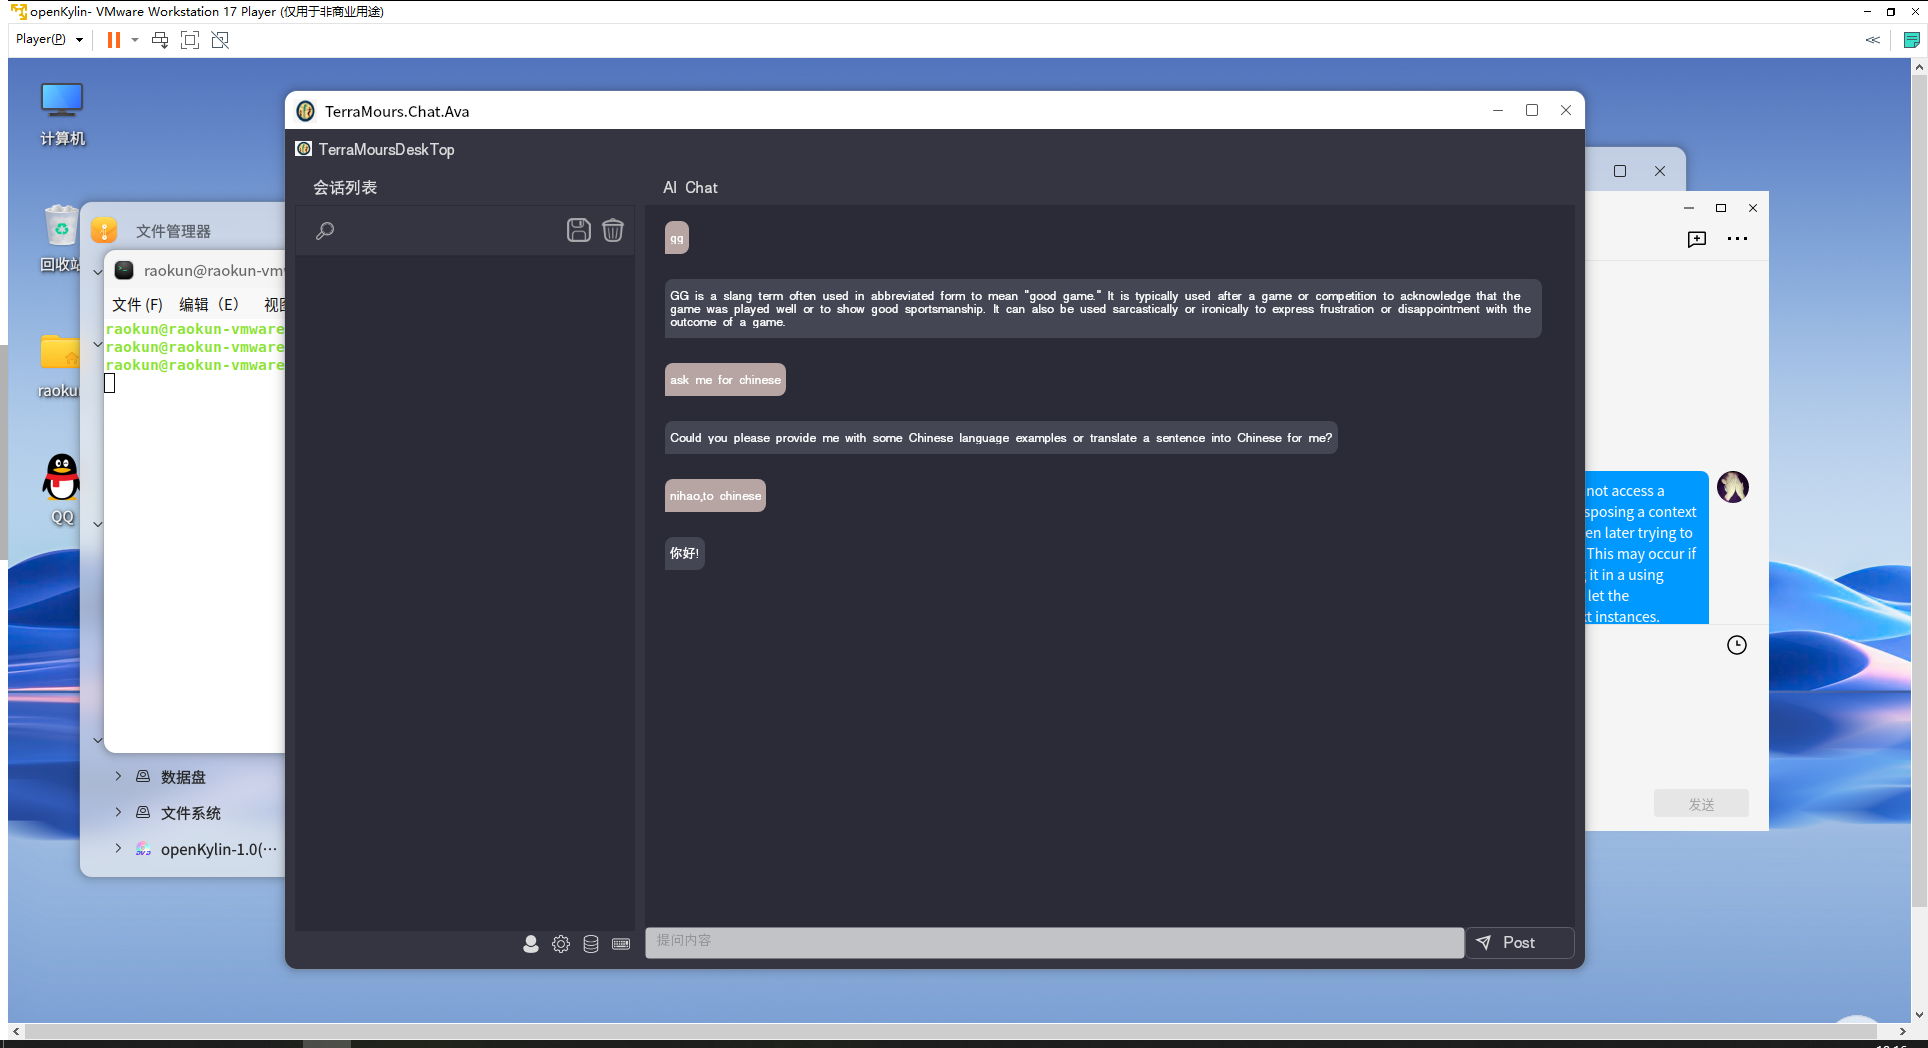Image resolution: width=1928 pixels, height=1048 pixels.
Task: Click the delete conversation trash icon
Action: click(613, 230)
